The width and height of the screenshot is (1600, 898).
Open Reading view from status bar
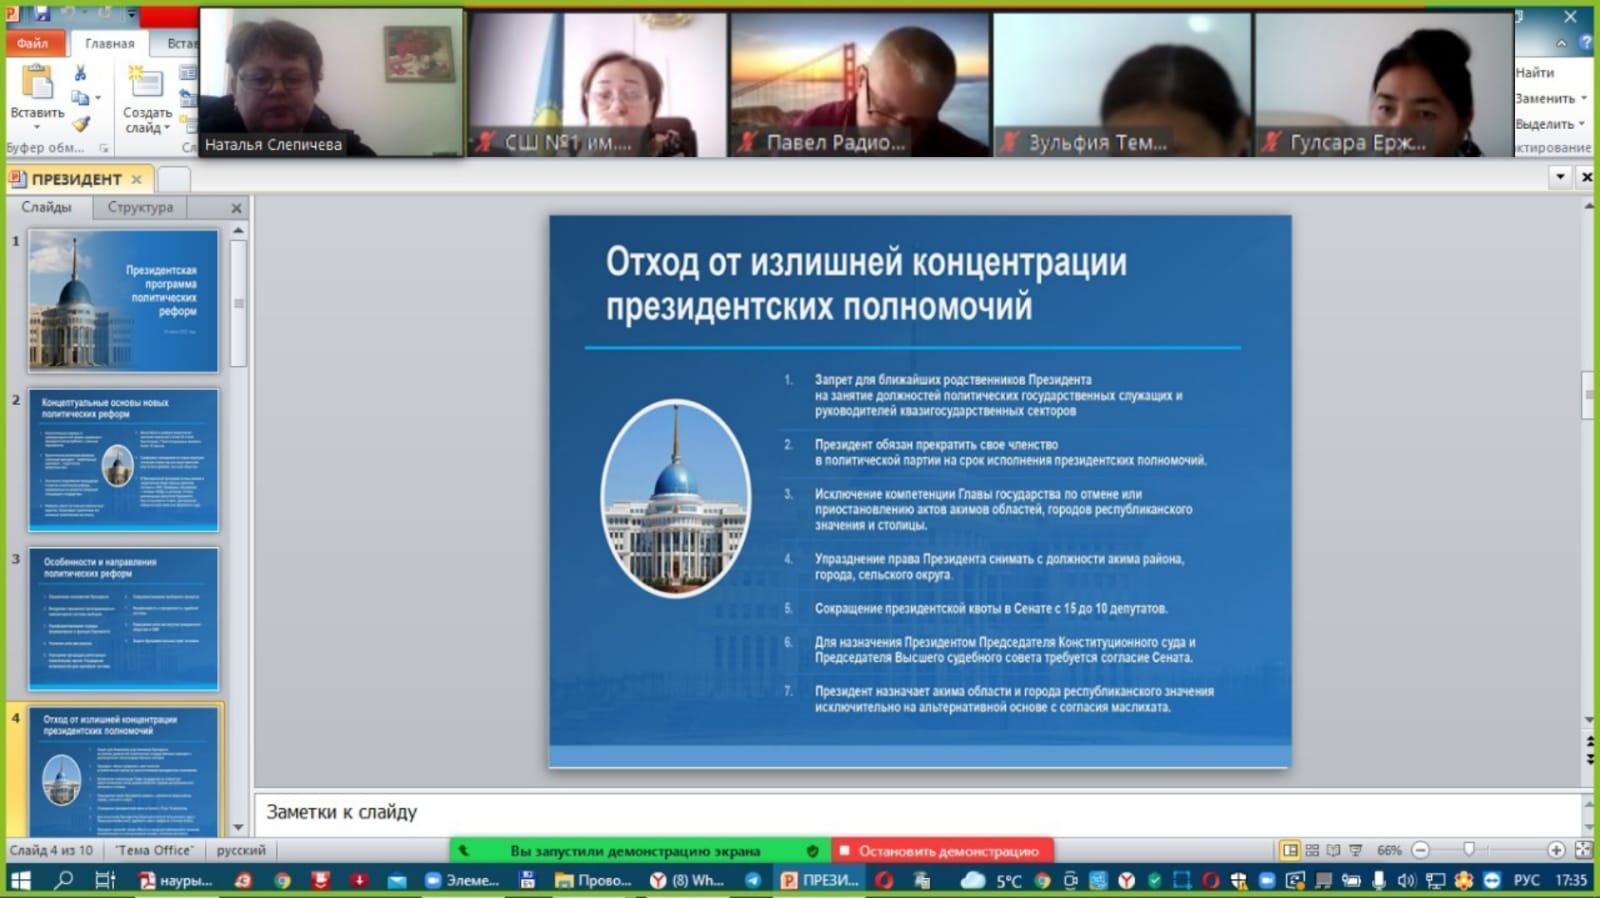point(1333,850)
